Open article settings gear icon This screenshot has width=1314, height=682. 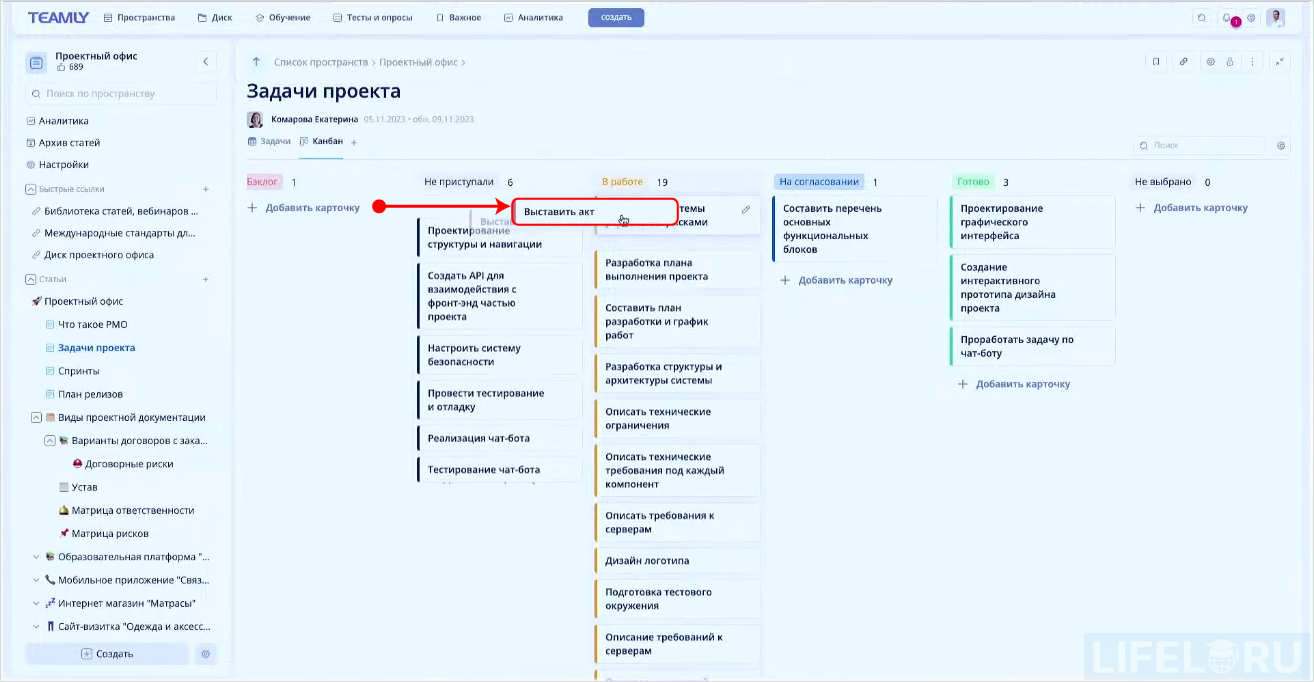coord(1210,62)
